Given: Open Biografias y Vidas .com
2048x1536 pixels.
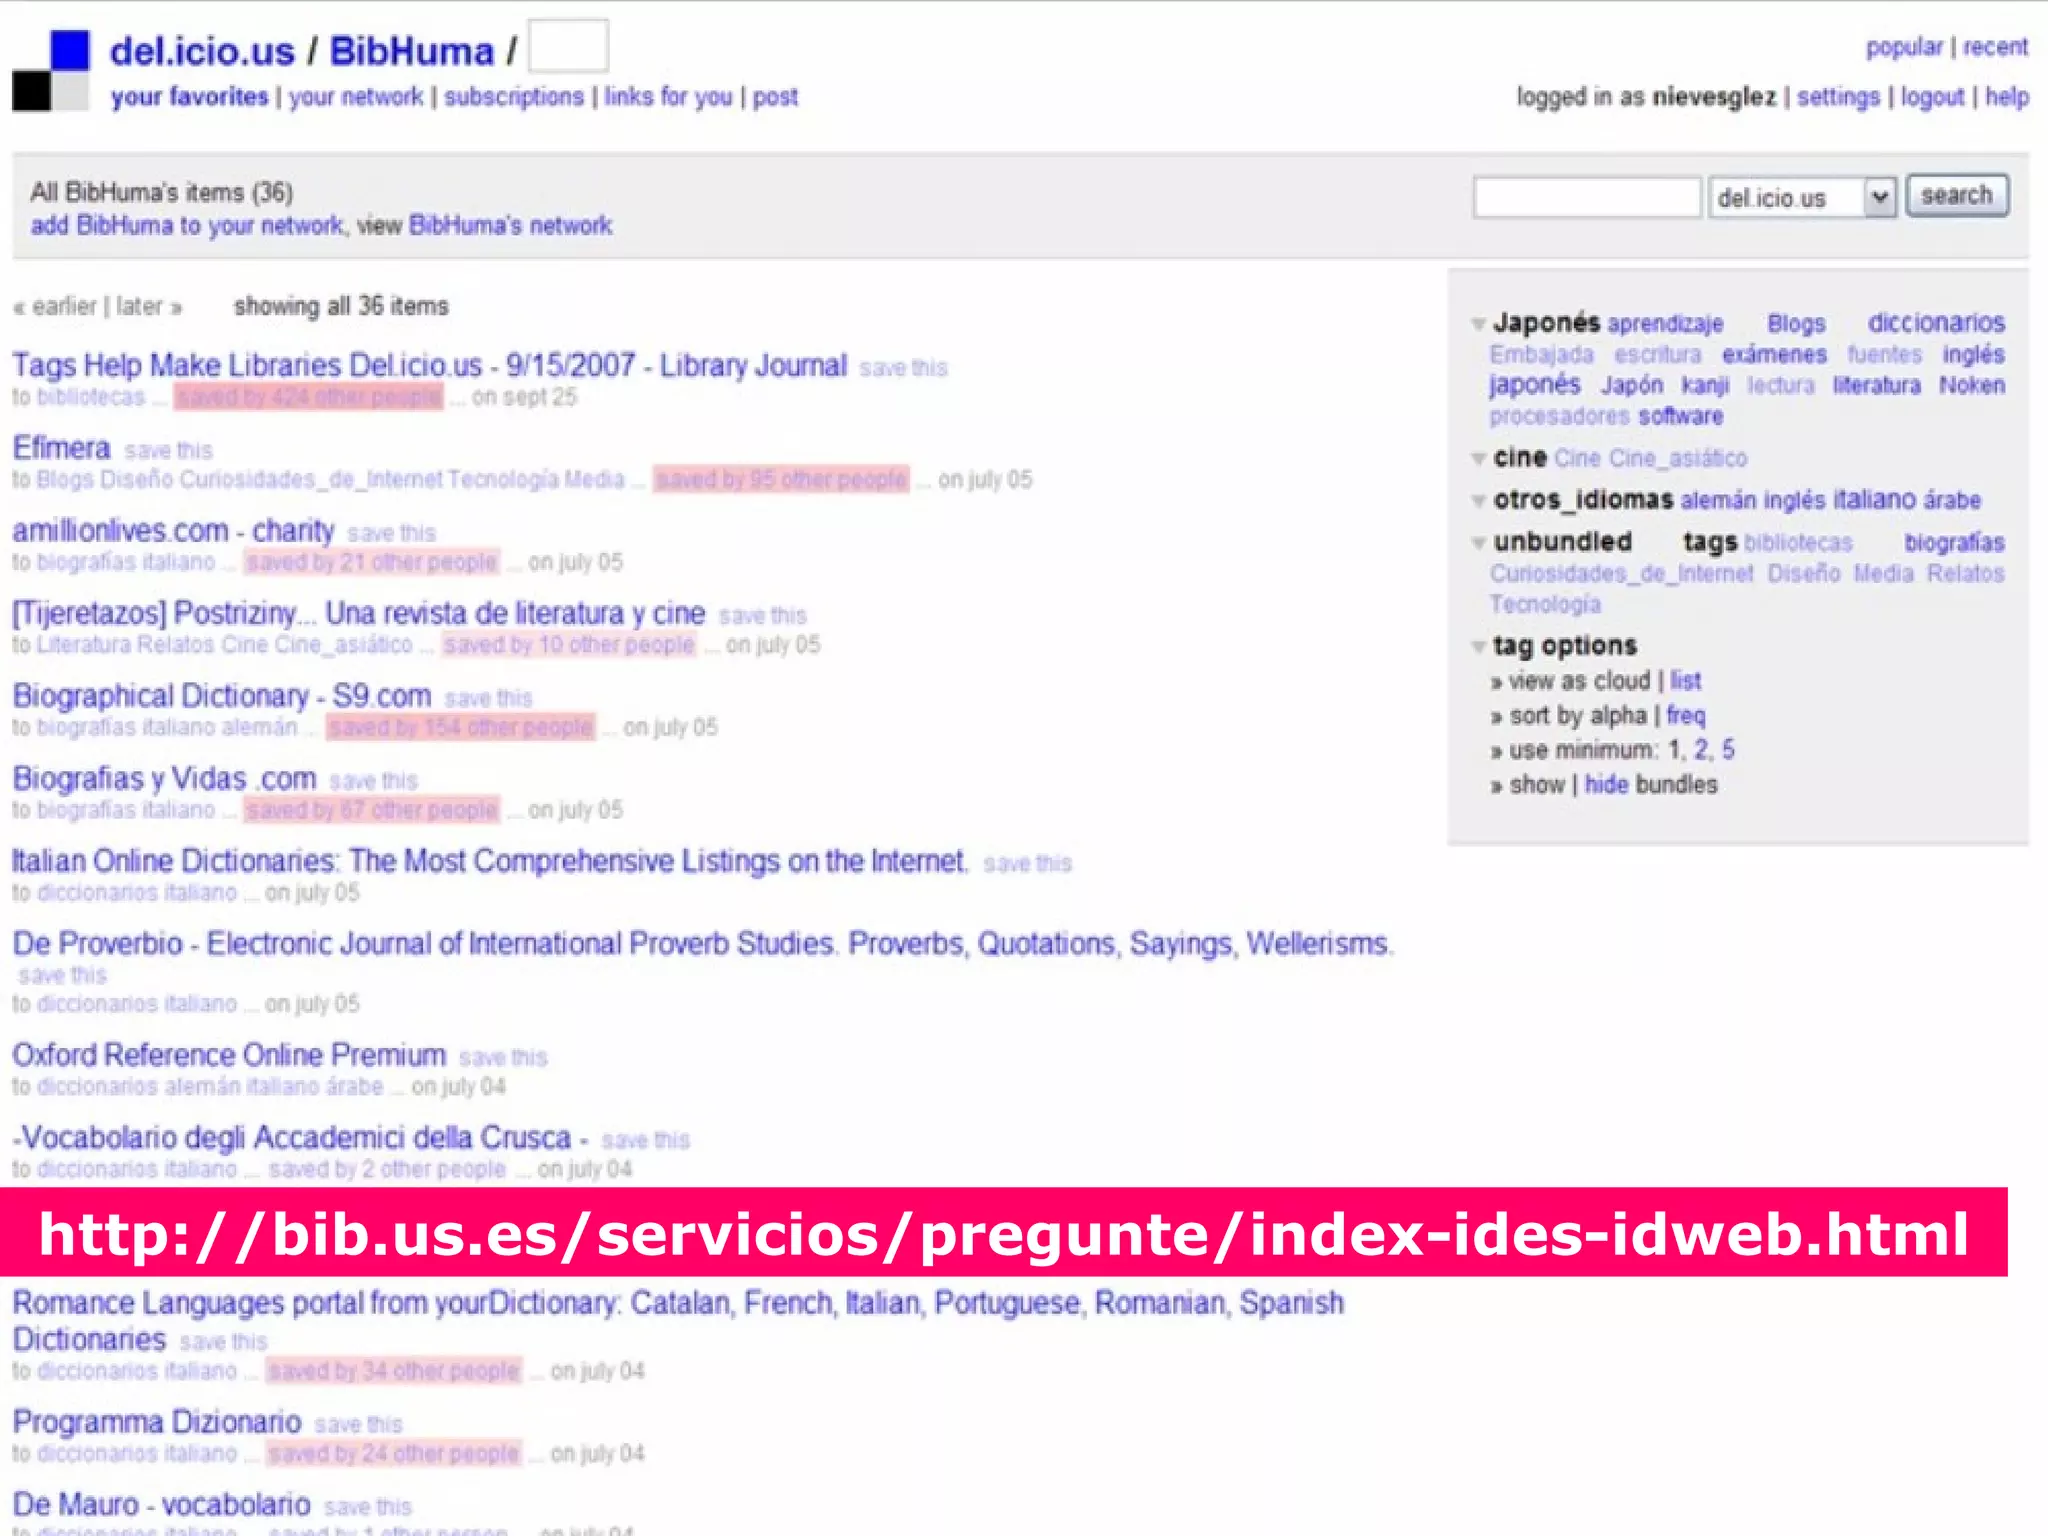Looking at the screenshot, I should point(164,778).
